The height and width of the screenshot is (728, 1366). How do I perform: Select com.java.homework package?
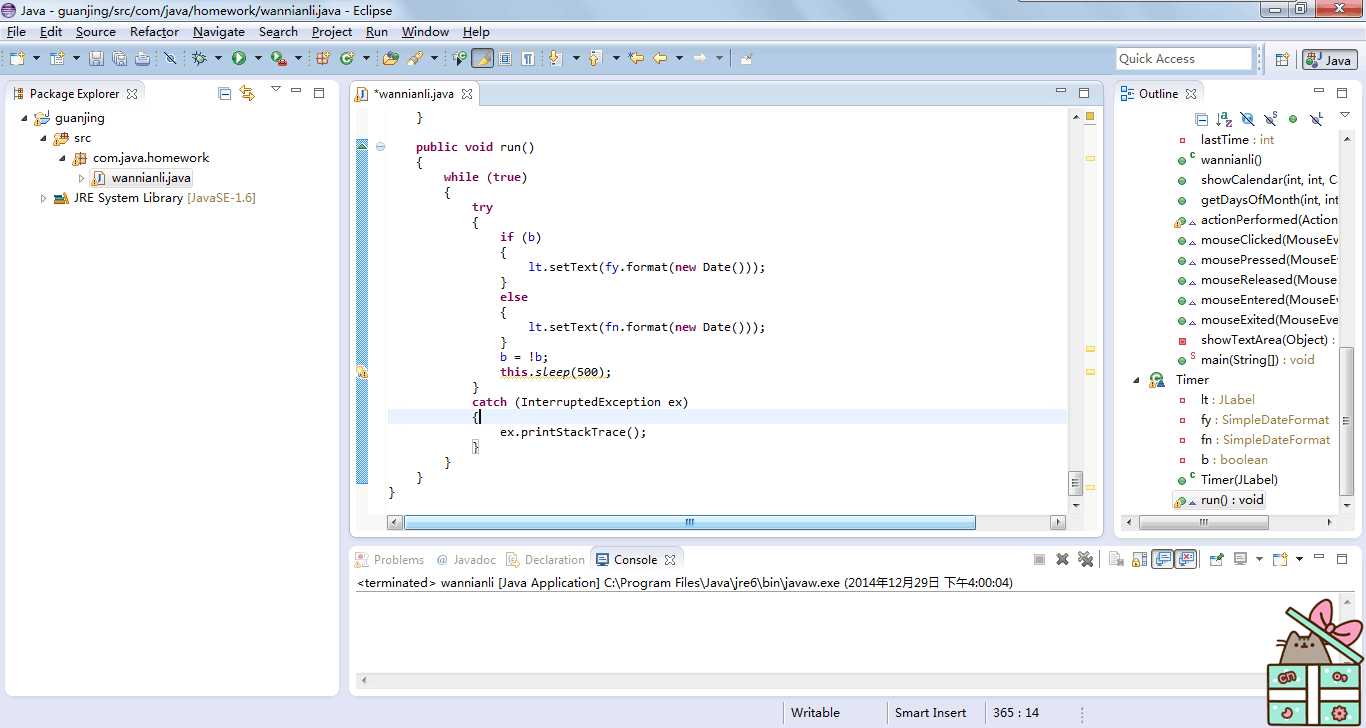(x=141, y=158)
